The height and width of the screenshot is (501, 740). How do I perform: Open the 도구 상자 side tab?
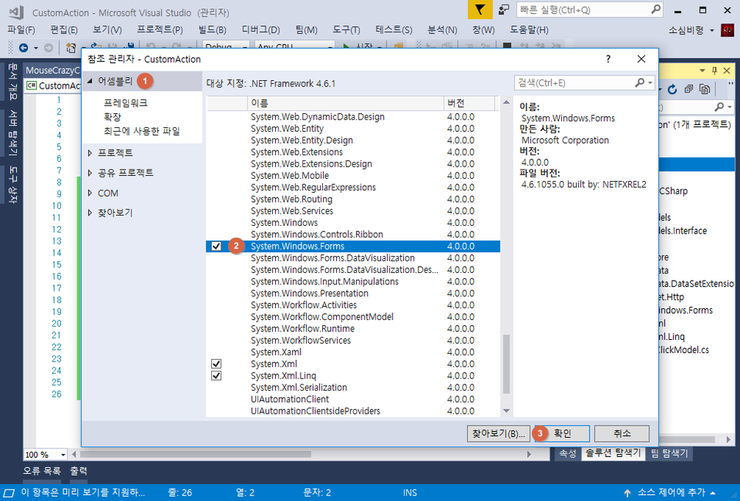13,184
